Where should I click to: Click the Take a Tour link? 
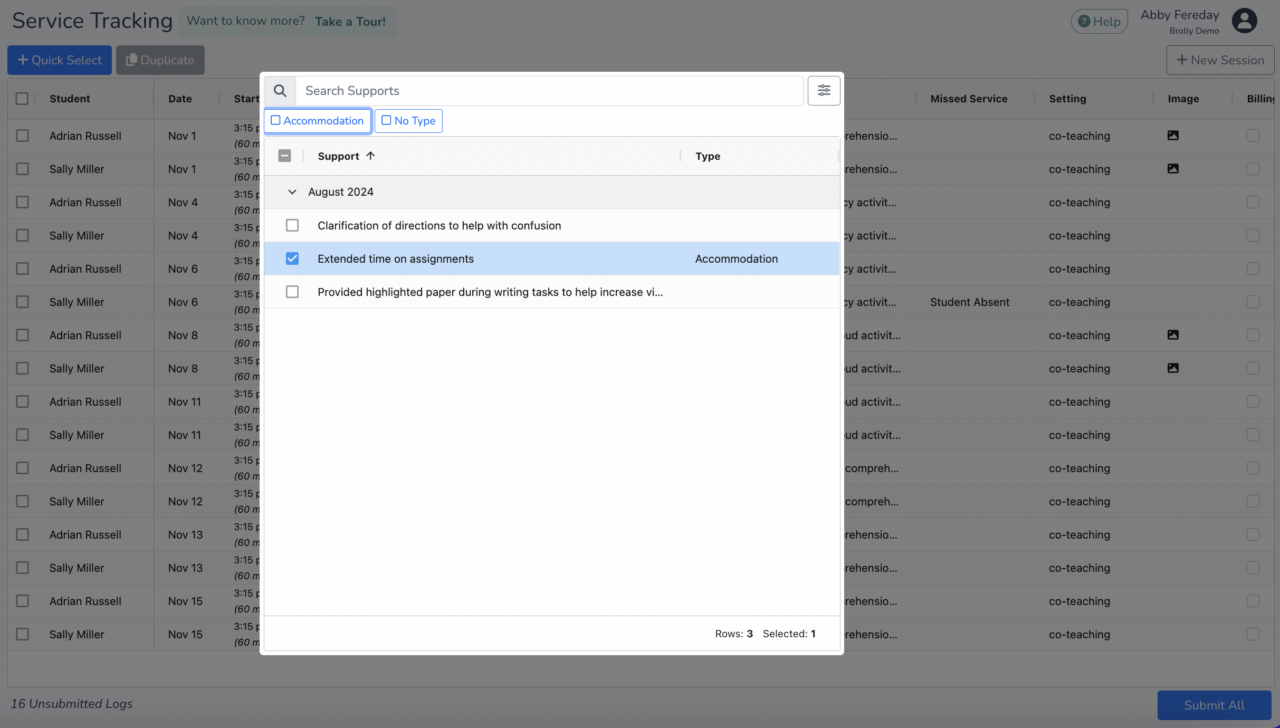pos(350,21)
